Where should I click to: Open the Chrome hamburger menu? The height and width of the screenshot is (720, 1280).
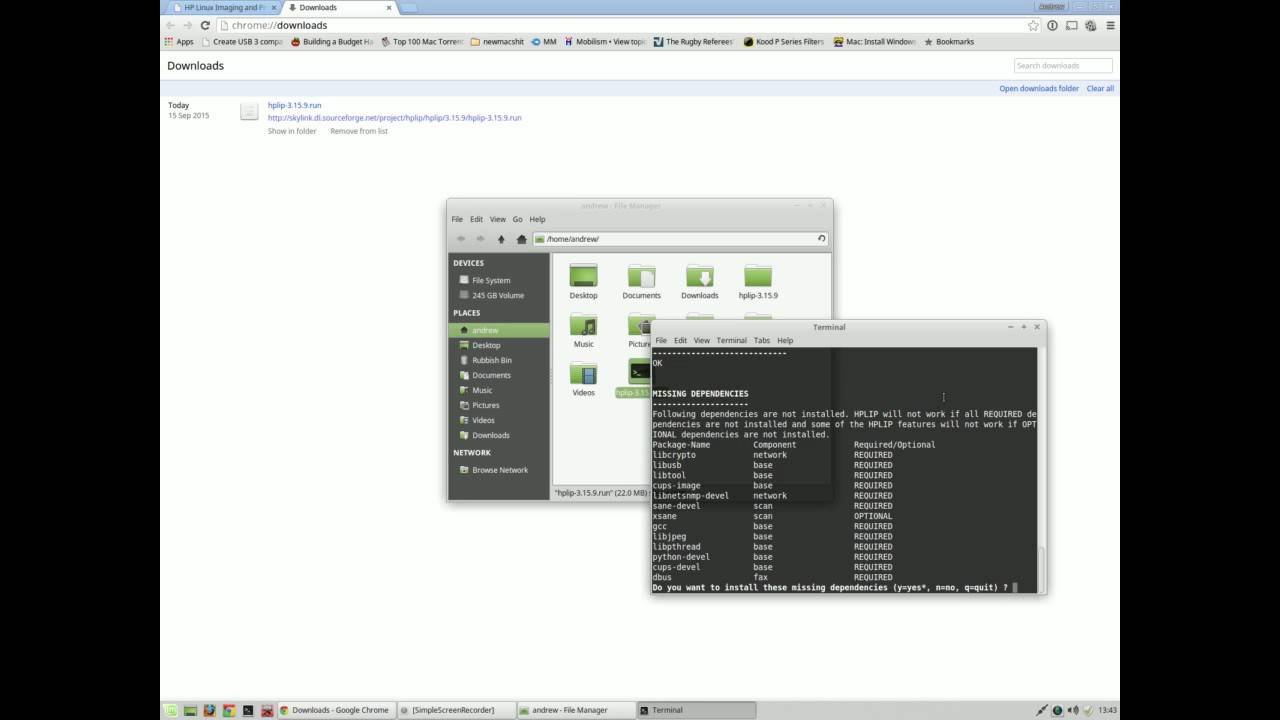(1109, 25)
